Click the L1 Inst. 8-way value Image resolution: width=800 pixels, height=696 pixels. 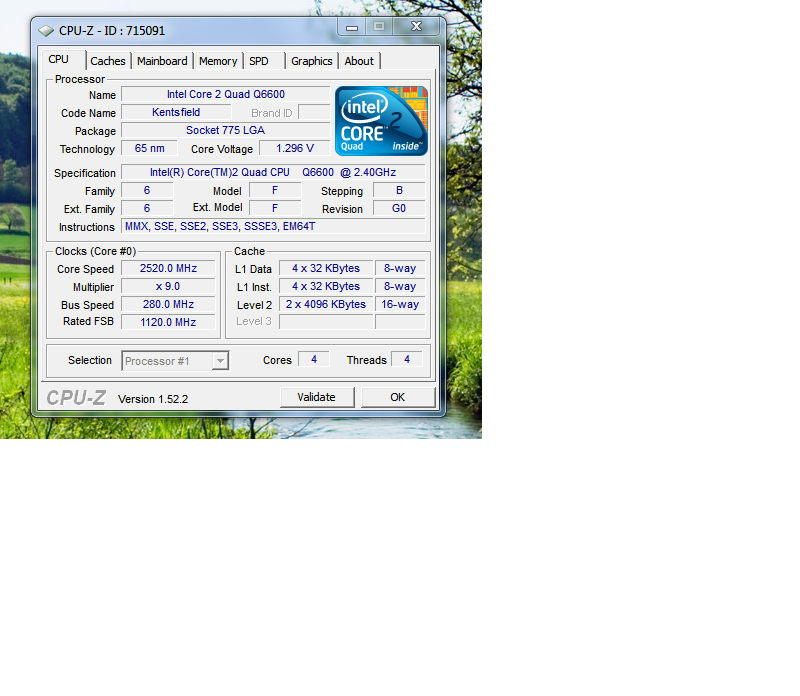pos(400,286)
